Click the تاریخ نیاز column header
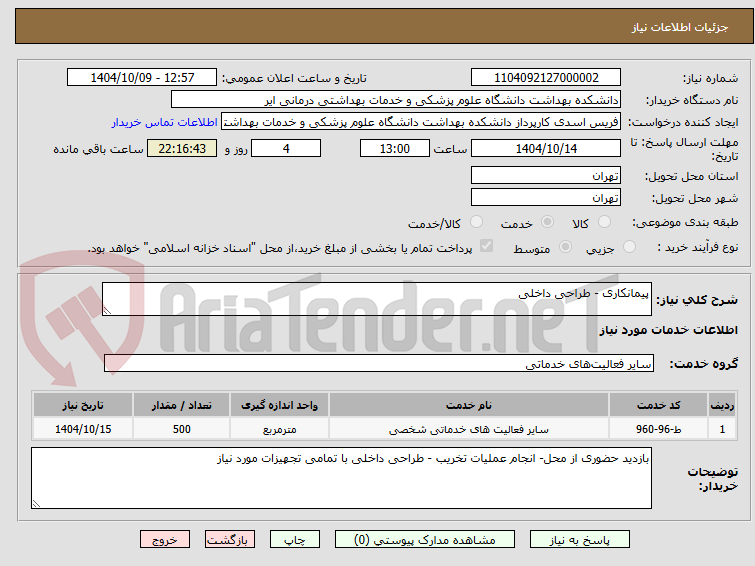 [x=83, y=405]
